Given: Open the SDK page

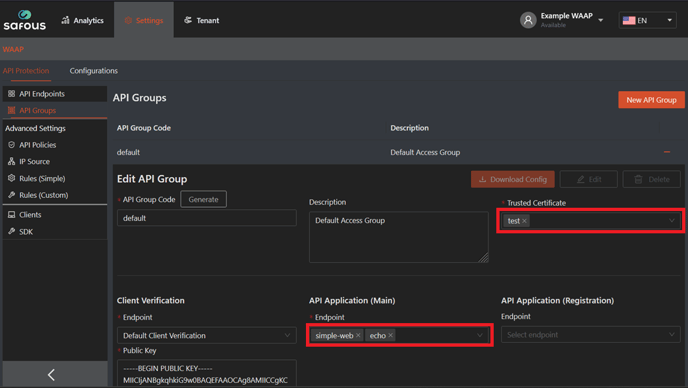Looking at the screenshot, I should pos(26,231).
